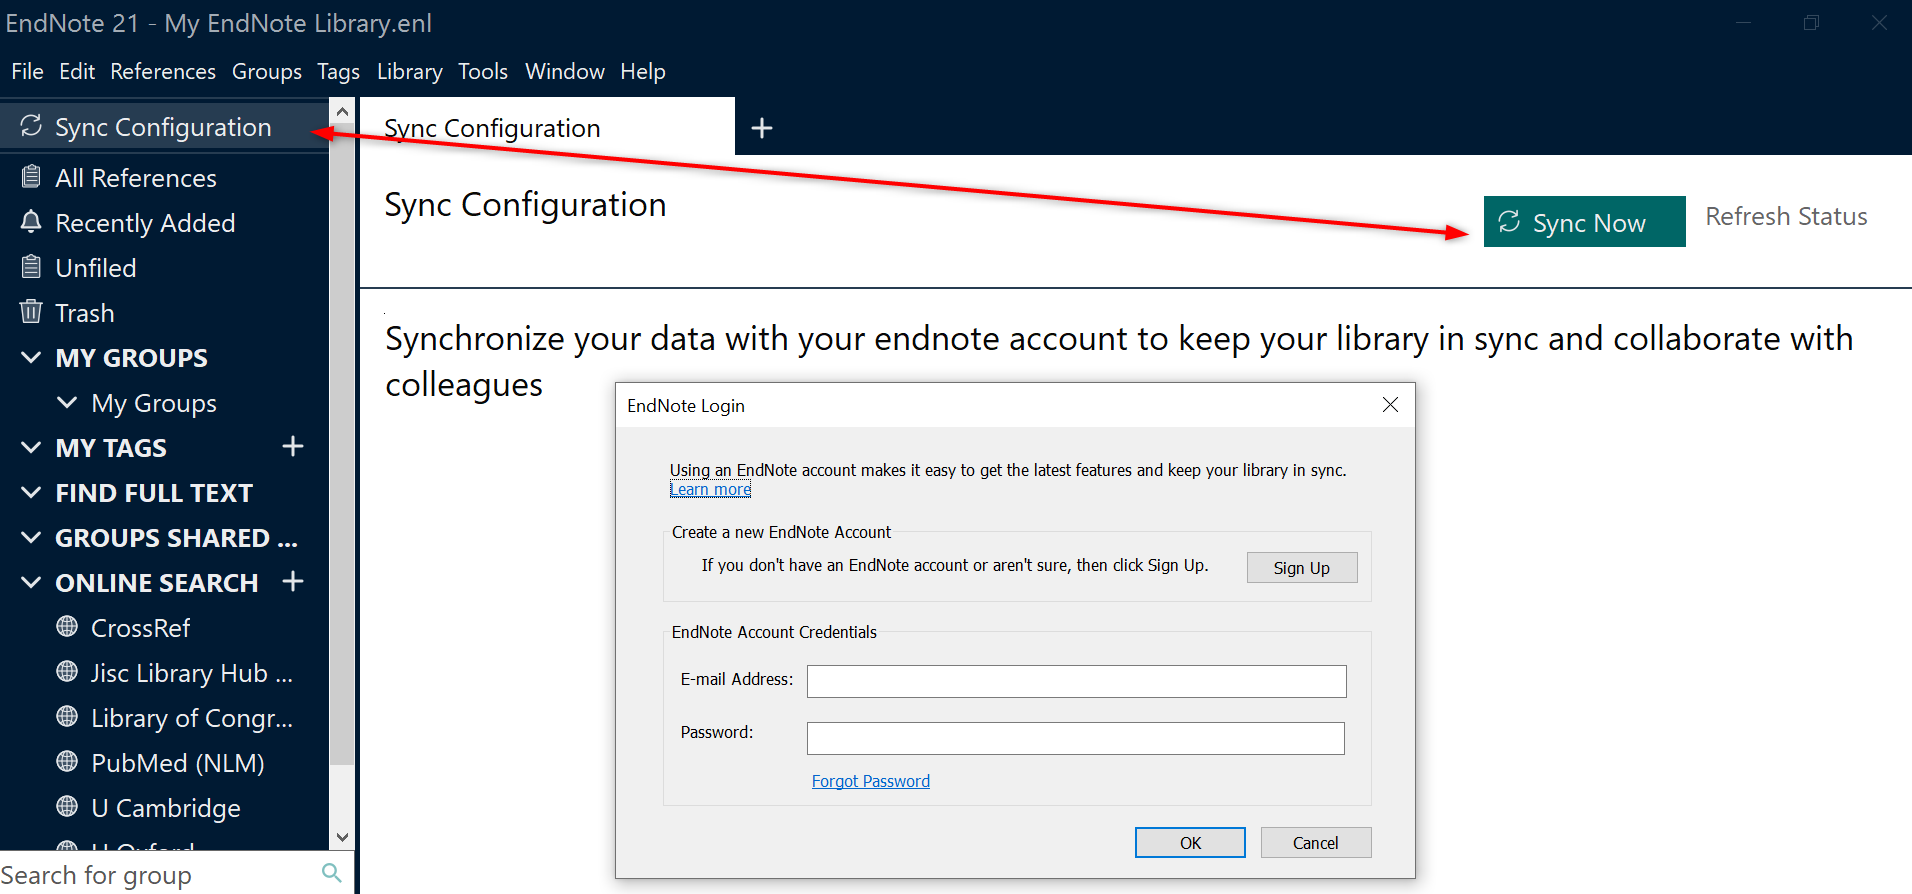This screenshot has width=1912, height=894.
Task: Open PubMed (NLM) online search
Action: pyautogui.click(x=177, y=763)
